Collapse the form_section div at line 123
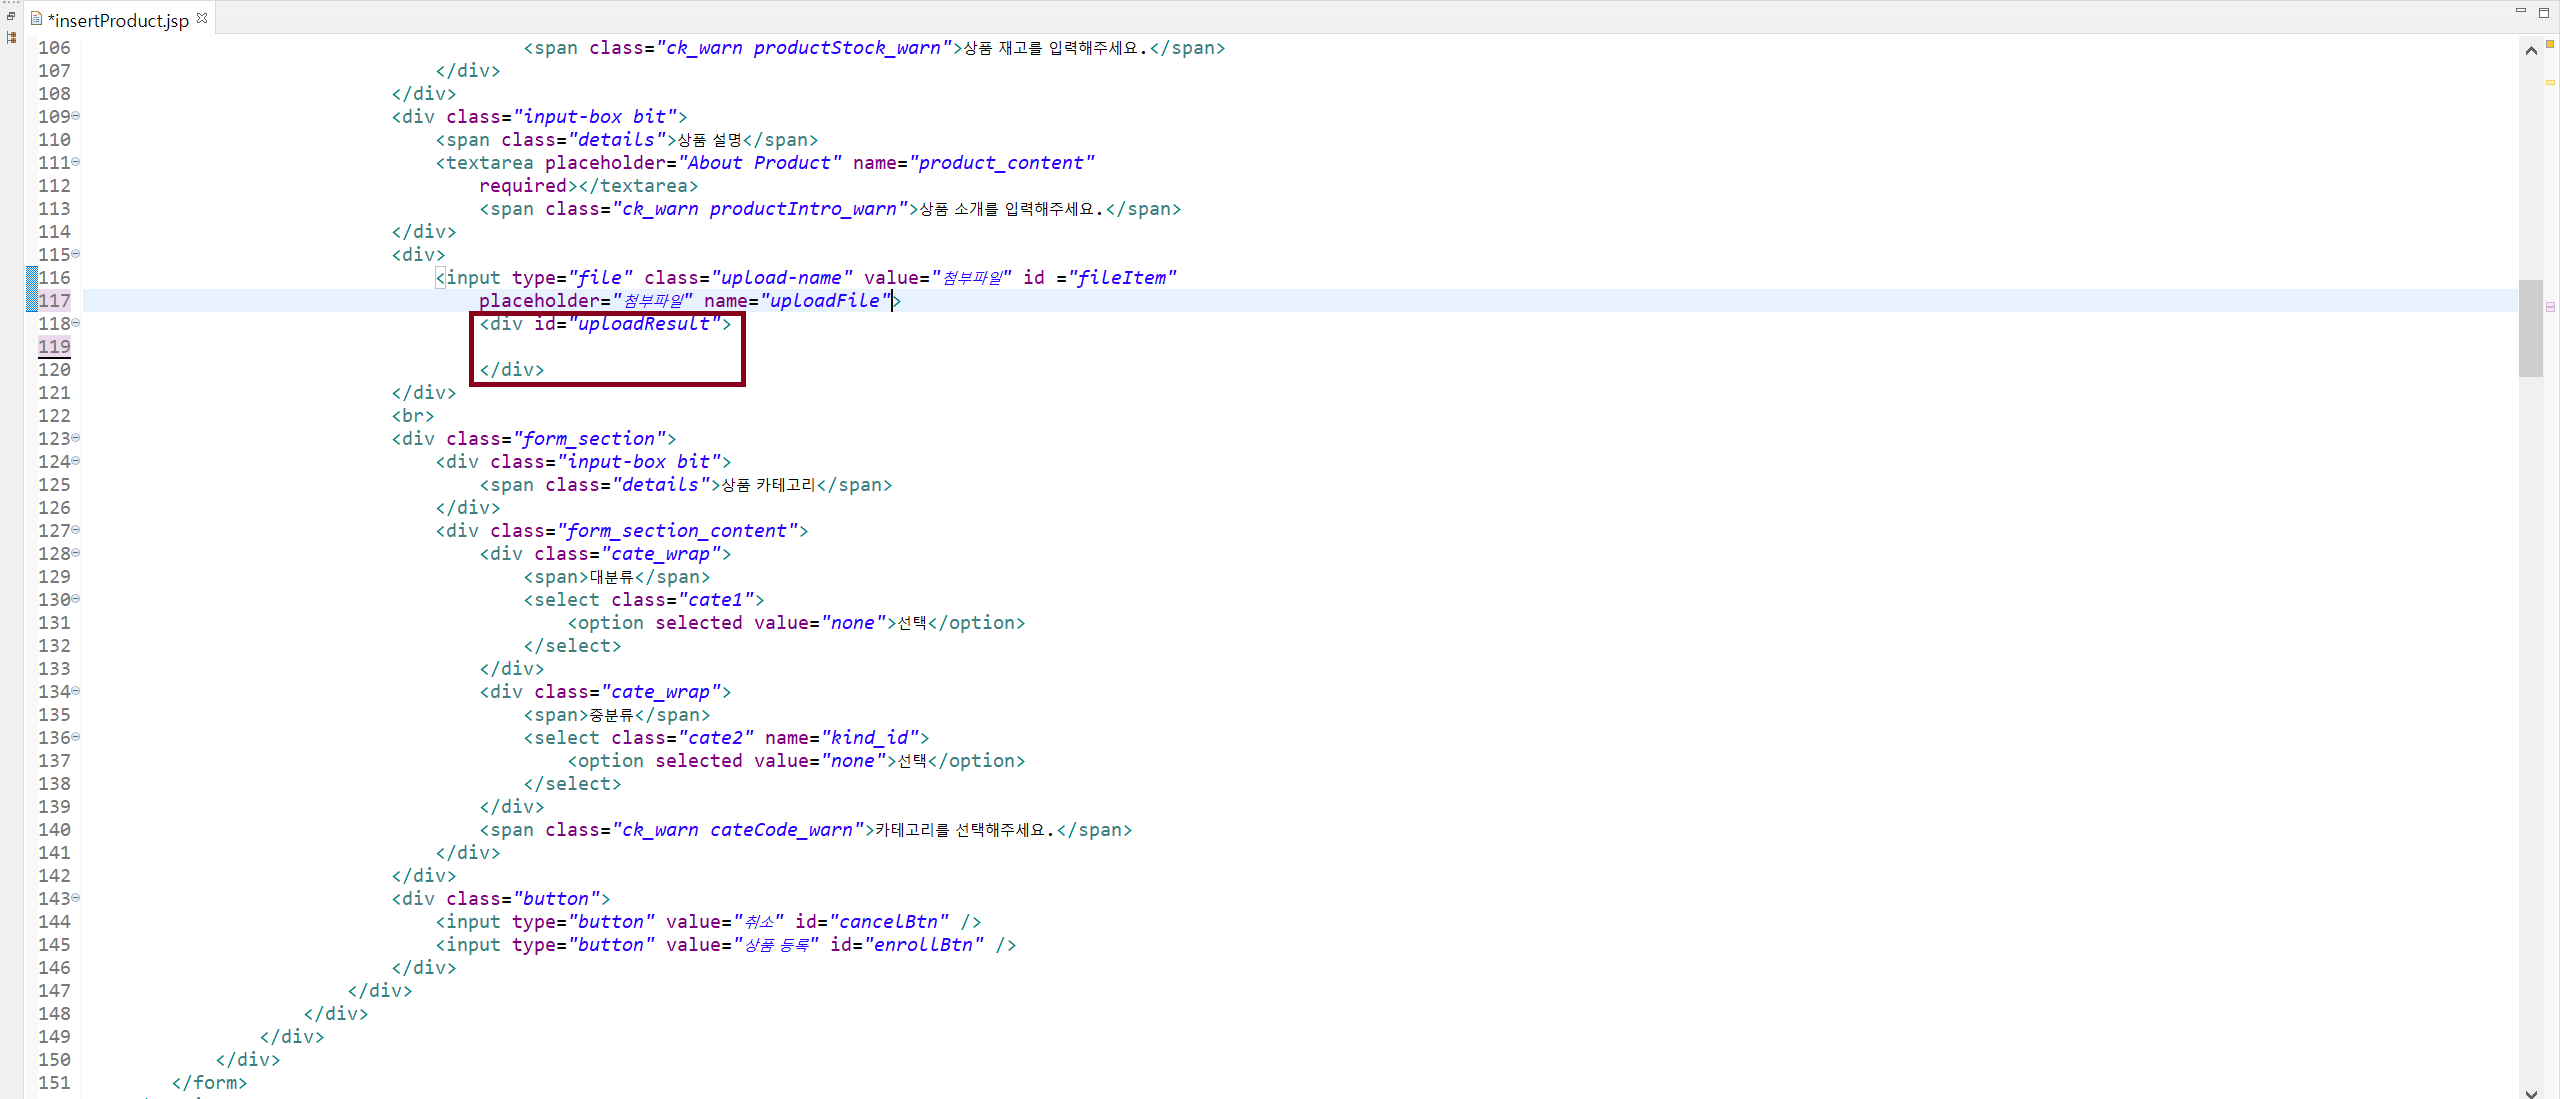This screenshot has height=1099, width=2560. click(76, 438)
